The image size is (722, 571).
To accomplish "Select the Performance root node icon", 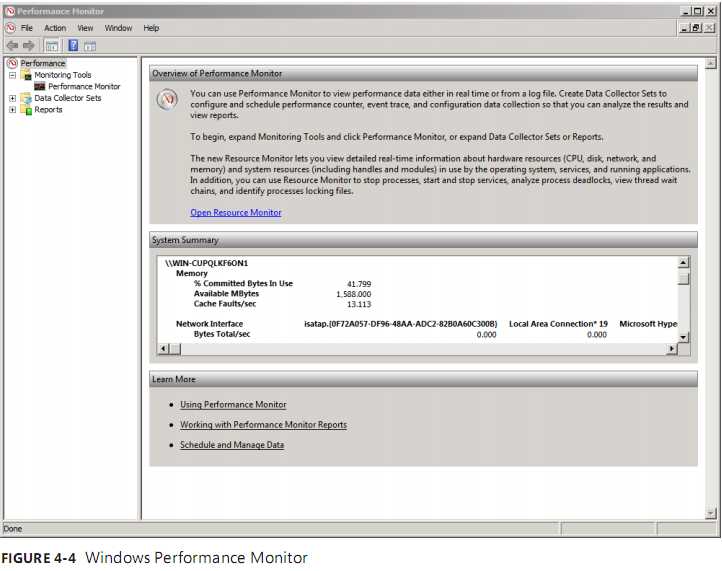I will coord(12,63).
